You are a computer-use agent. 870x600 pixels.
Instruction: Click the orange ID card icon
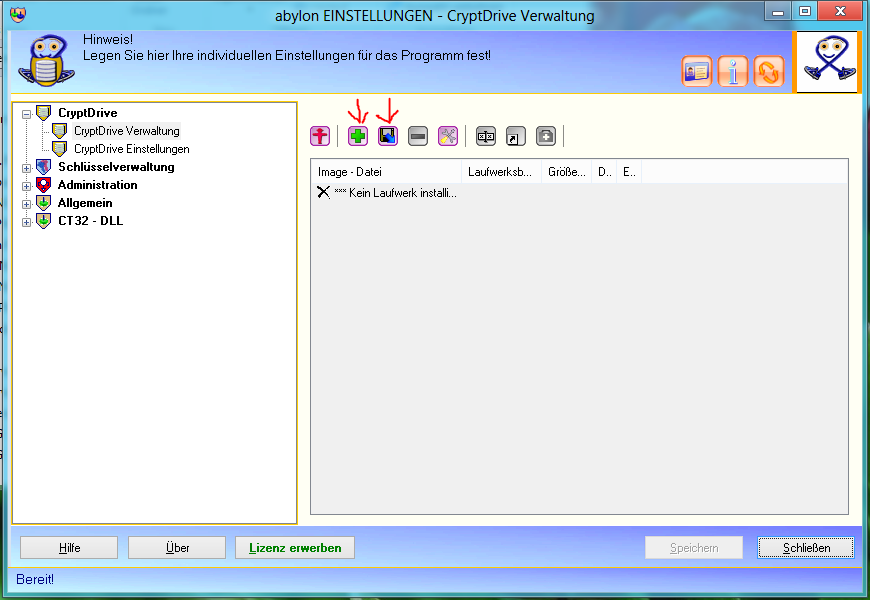(x=697, y=71)
